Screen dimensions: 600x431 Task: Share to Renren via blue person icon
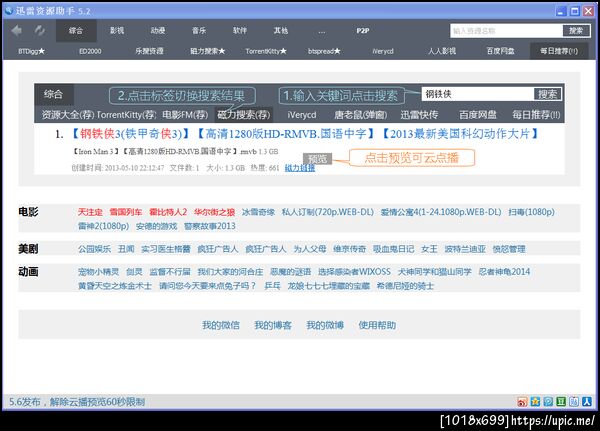pos(587,402)
